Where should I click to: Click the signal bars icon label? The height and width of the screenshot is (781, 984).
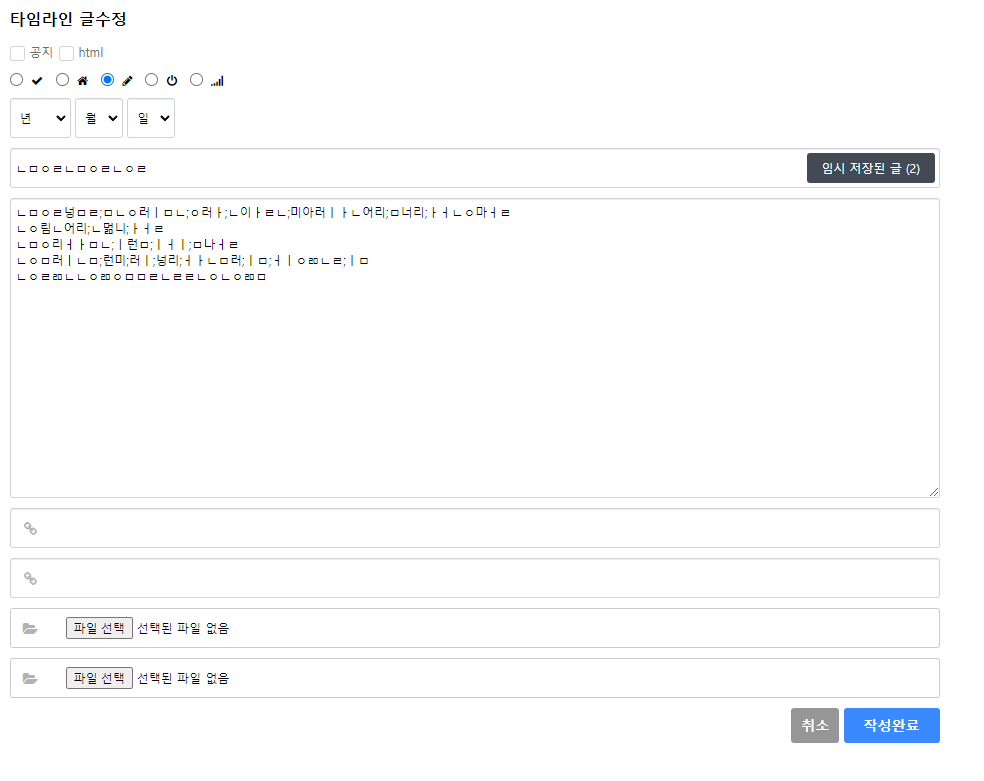(217, 80)
